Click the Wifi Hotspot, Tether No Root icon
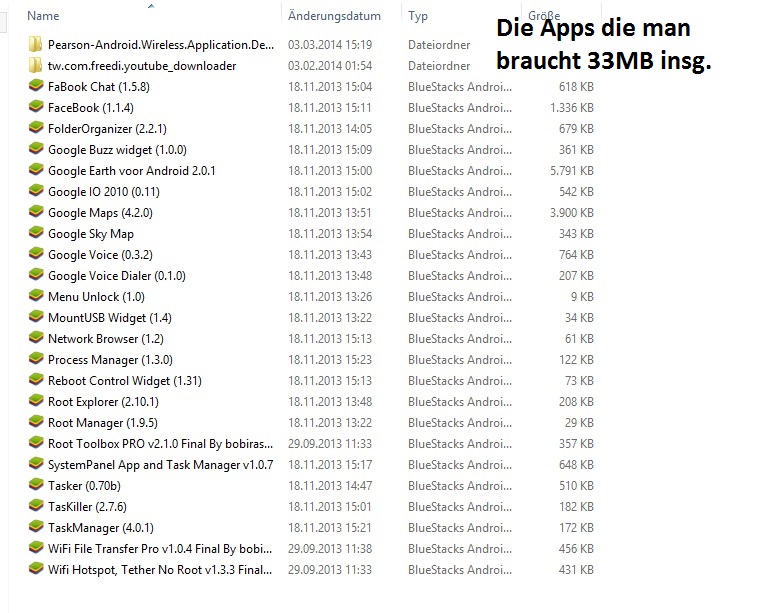The width and height of the screenshot is (778, 613). (x=36, y=569)
